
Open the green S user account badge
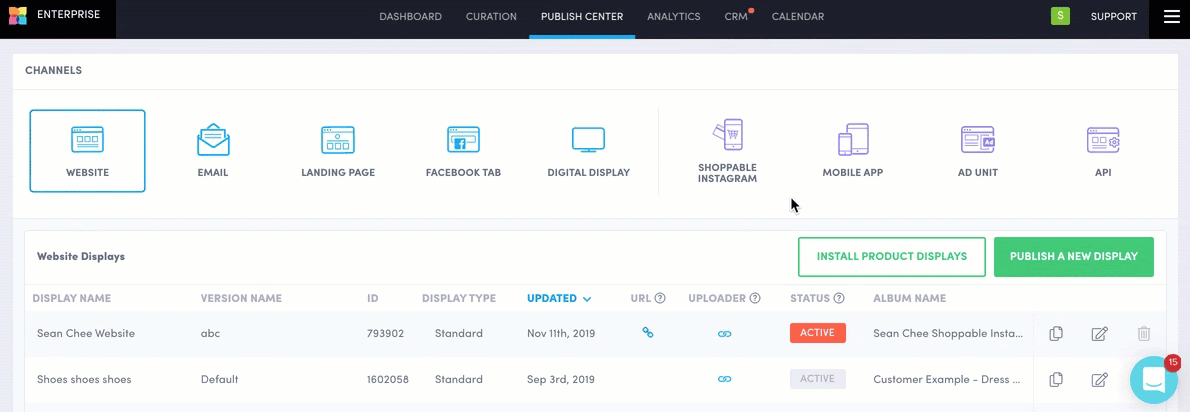point(1060,17)
